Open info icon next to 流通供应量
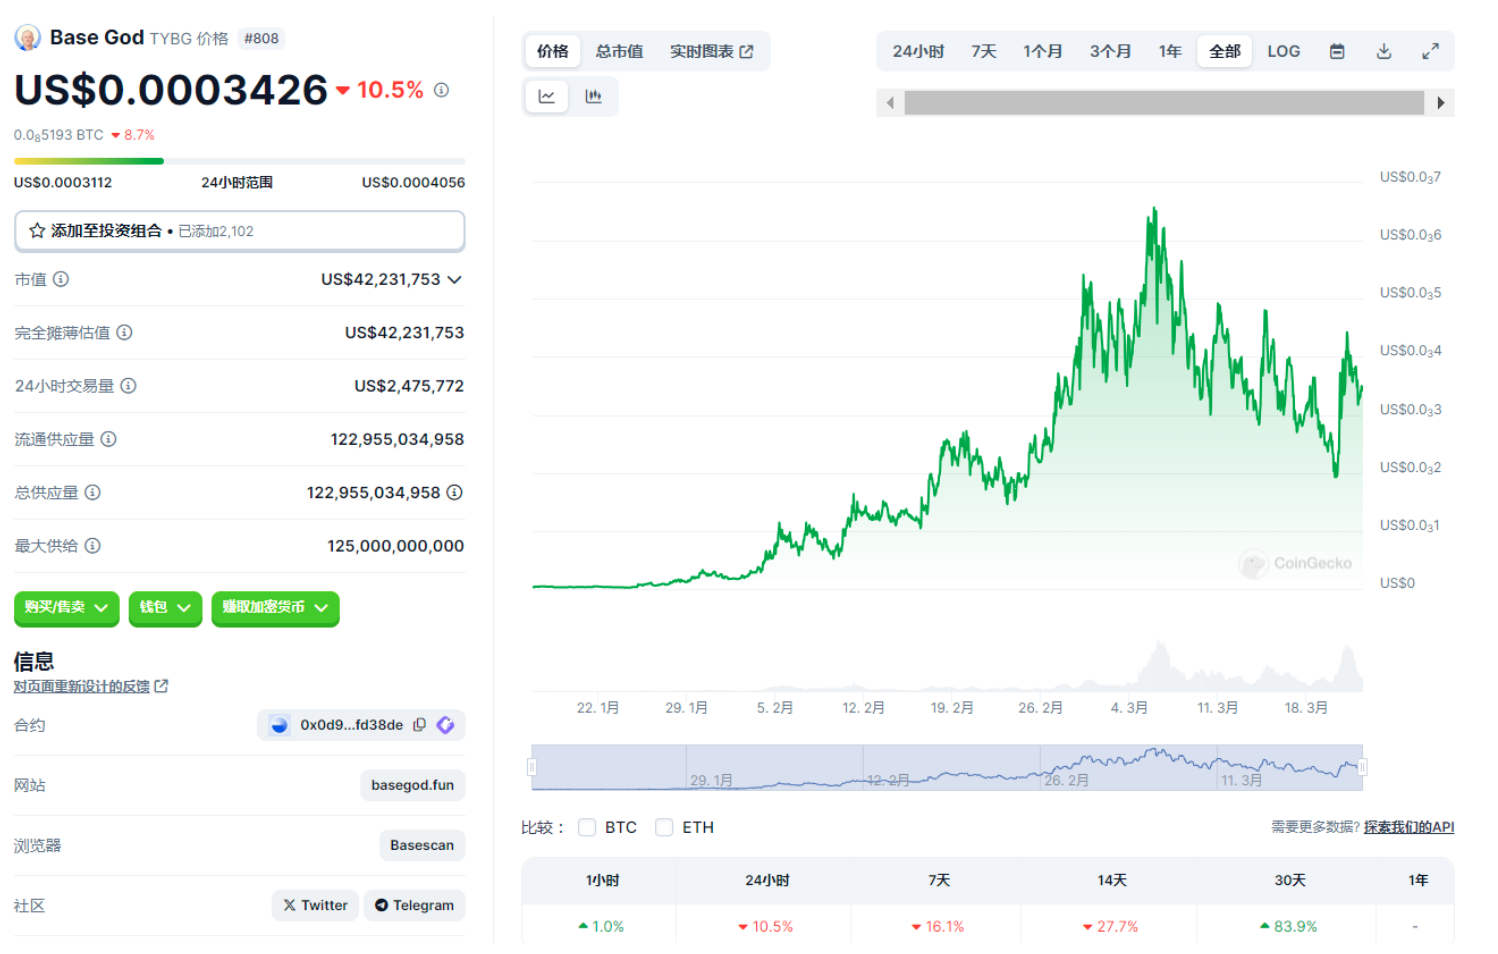 tap(108, 439)
